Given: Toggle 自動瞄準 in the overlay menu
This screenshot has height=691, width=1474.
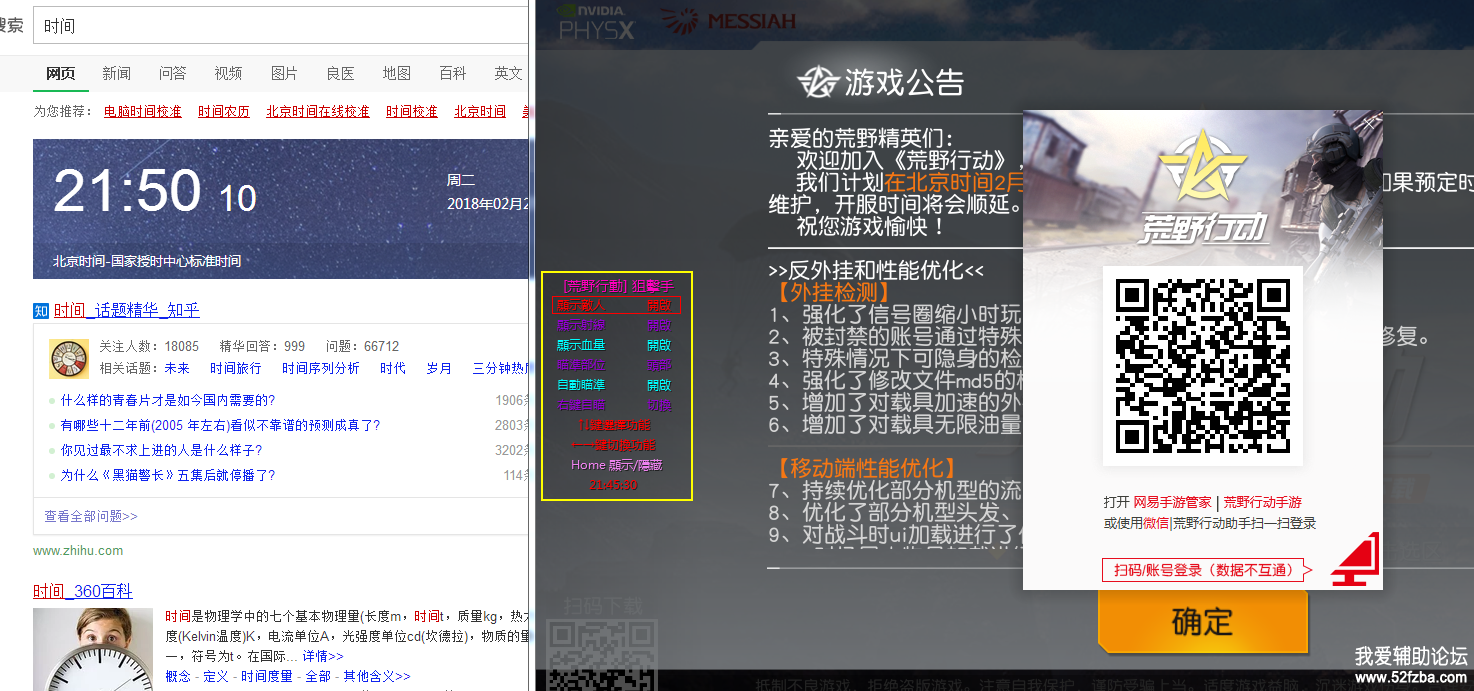Looking at the screenshot, I should 616,385.
